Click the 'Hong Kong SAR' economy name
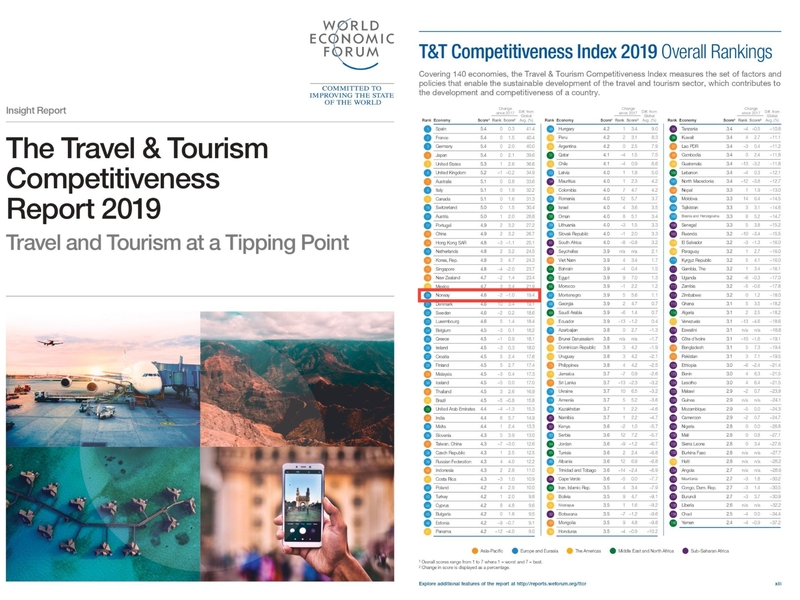 tap(449, 242)
